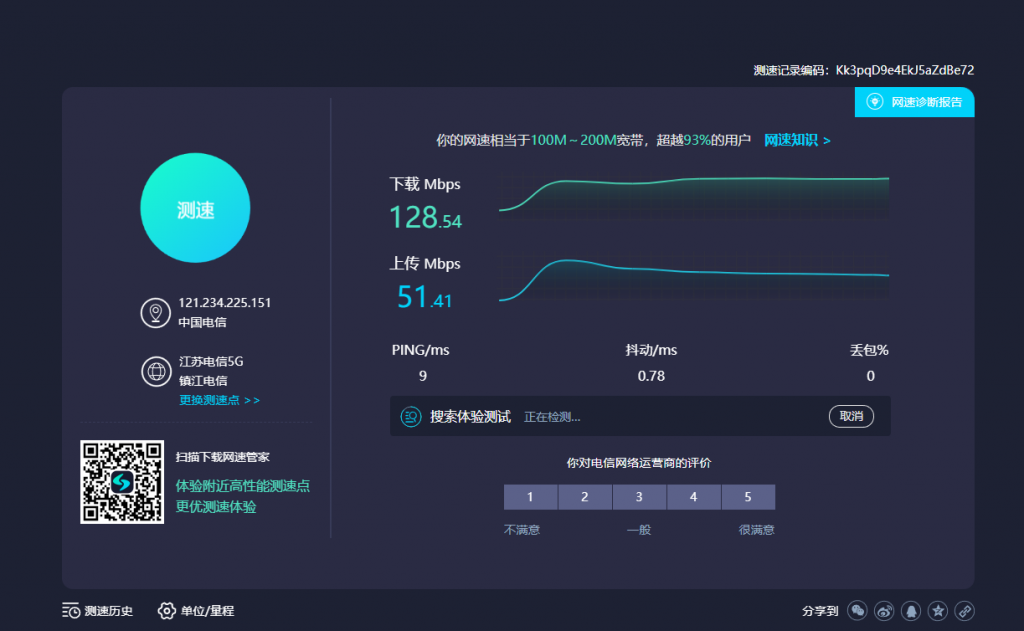1024x631 pixels.
Task: Open 单位/量程 unit settings gear
Action: point(196,610)
